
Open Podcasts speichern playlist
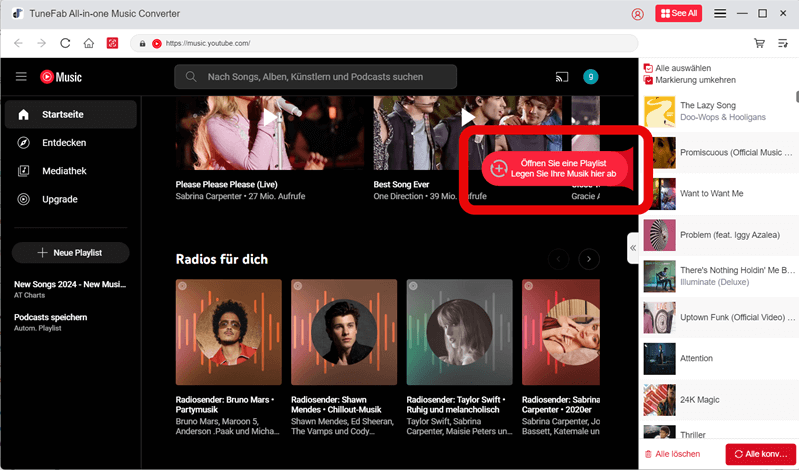tap(51, 322)
